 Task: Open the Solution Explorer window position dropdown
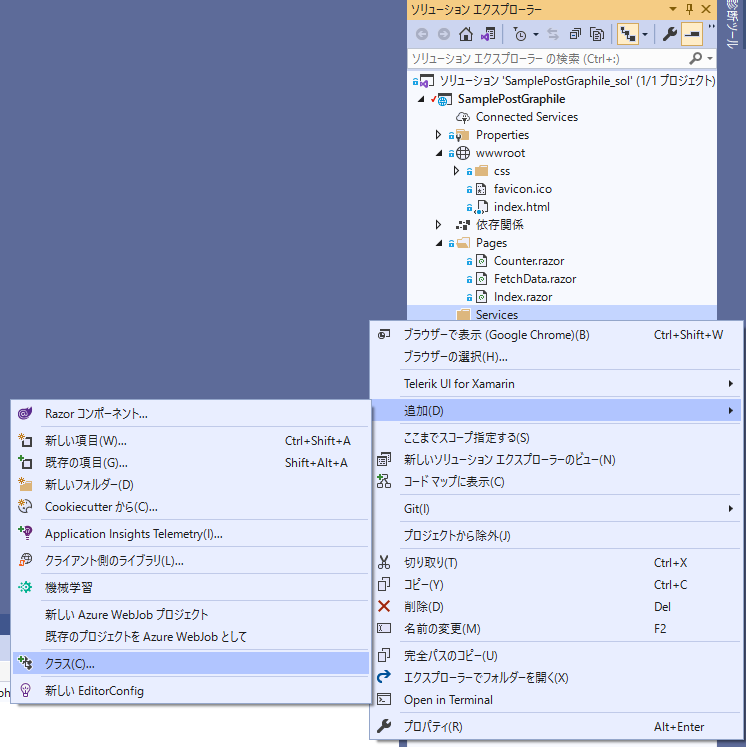(x=673, y=9)
